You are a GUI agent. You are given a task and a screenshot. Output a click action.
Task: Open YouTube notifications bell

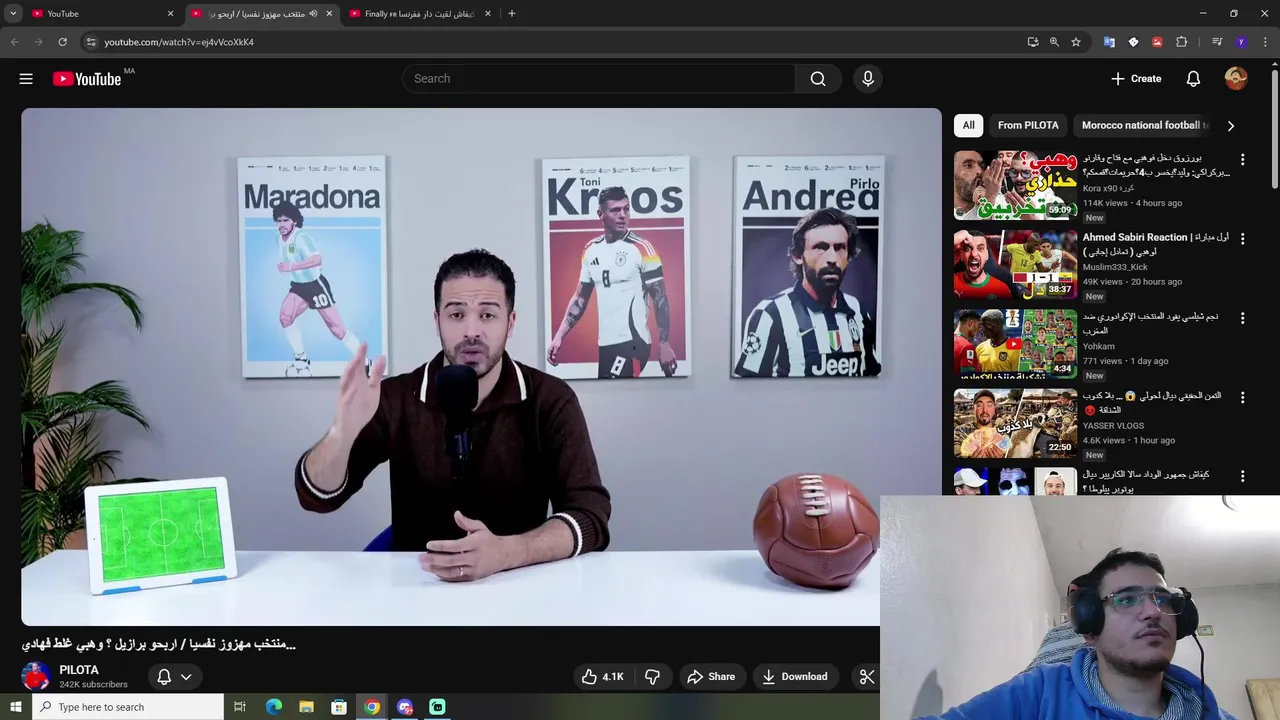(1193, 79)
